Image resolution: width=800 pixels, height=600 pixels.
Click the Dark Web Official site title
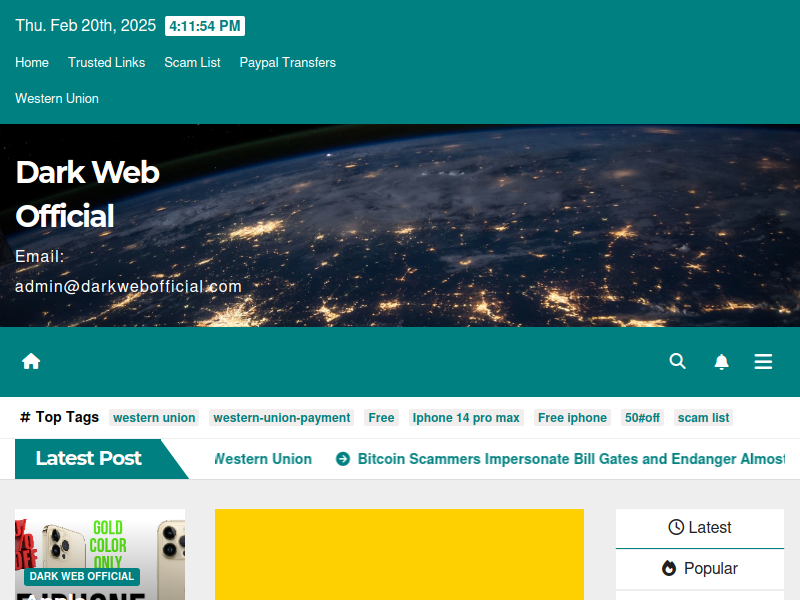(x=87, y=194)
